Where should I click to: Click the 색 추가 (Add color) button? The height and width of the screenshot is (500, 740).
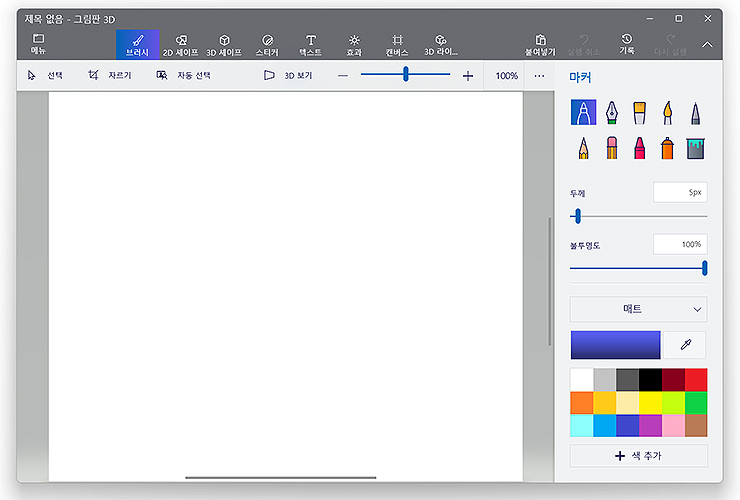click(x=639, y=456)
